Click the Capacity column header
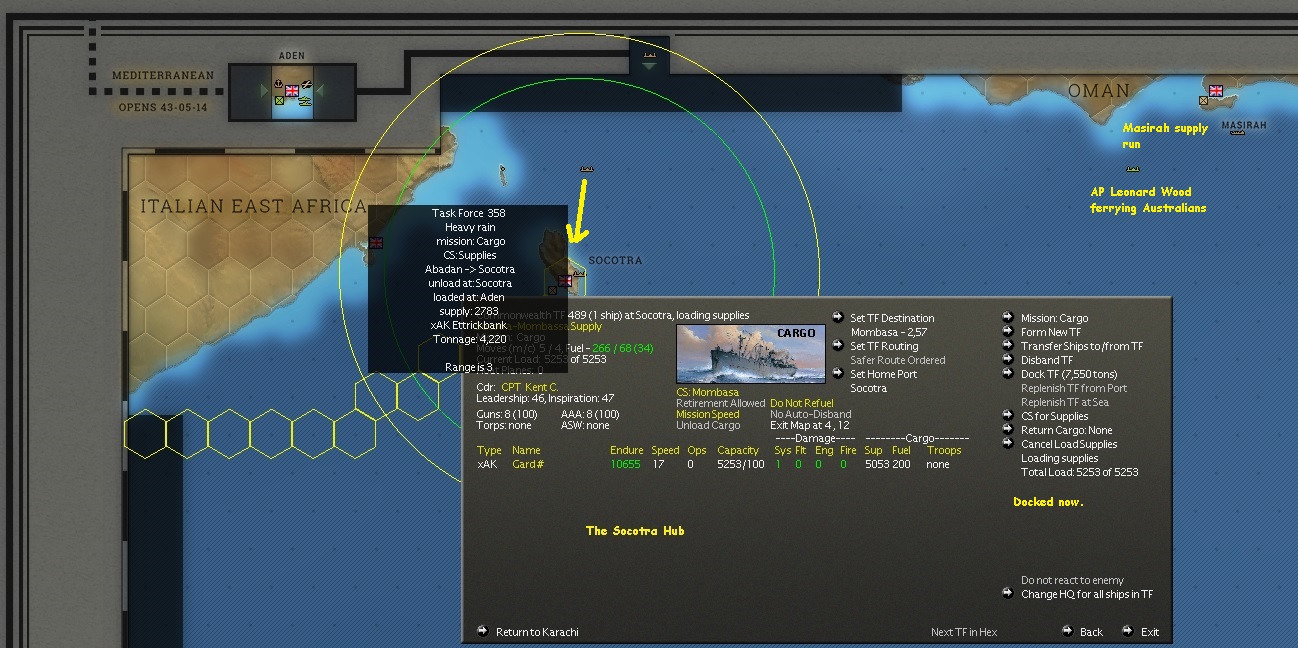Viewport: 1298px width, 648px height. [738, 450]
